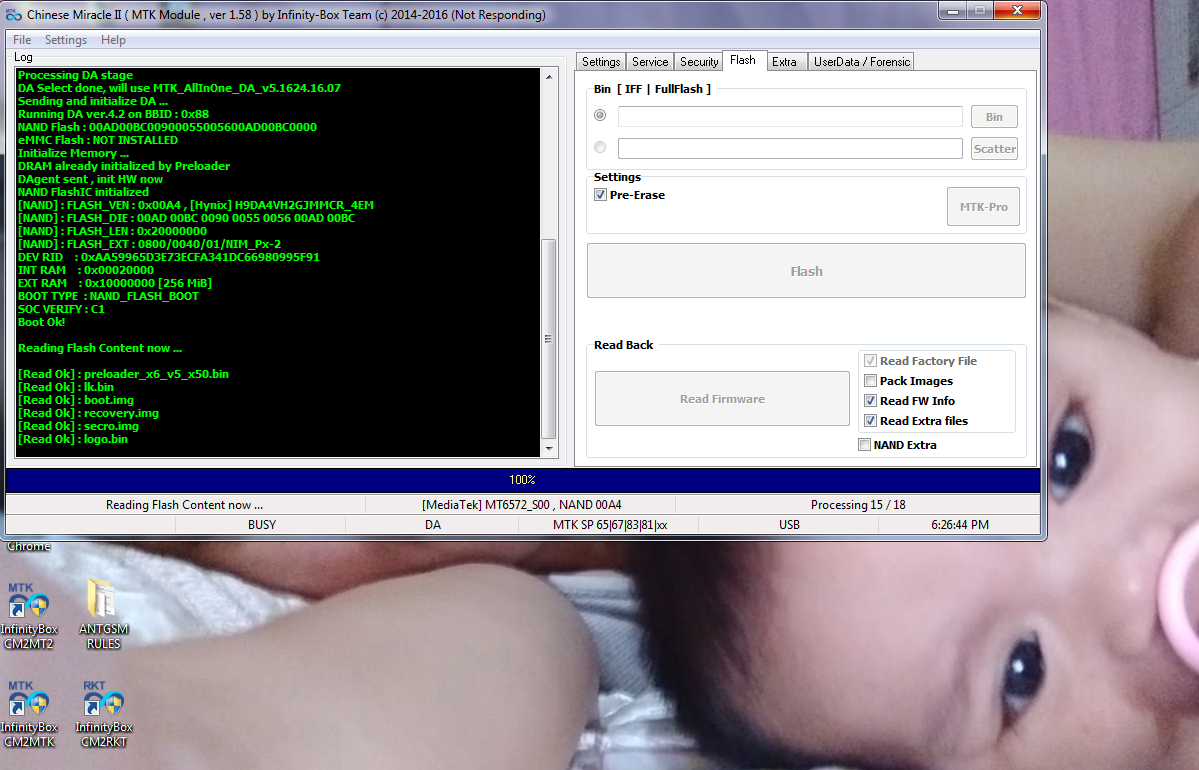
Task: Toggle the Pre-Erase checkbox
Action: coord(600,195)
